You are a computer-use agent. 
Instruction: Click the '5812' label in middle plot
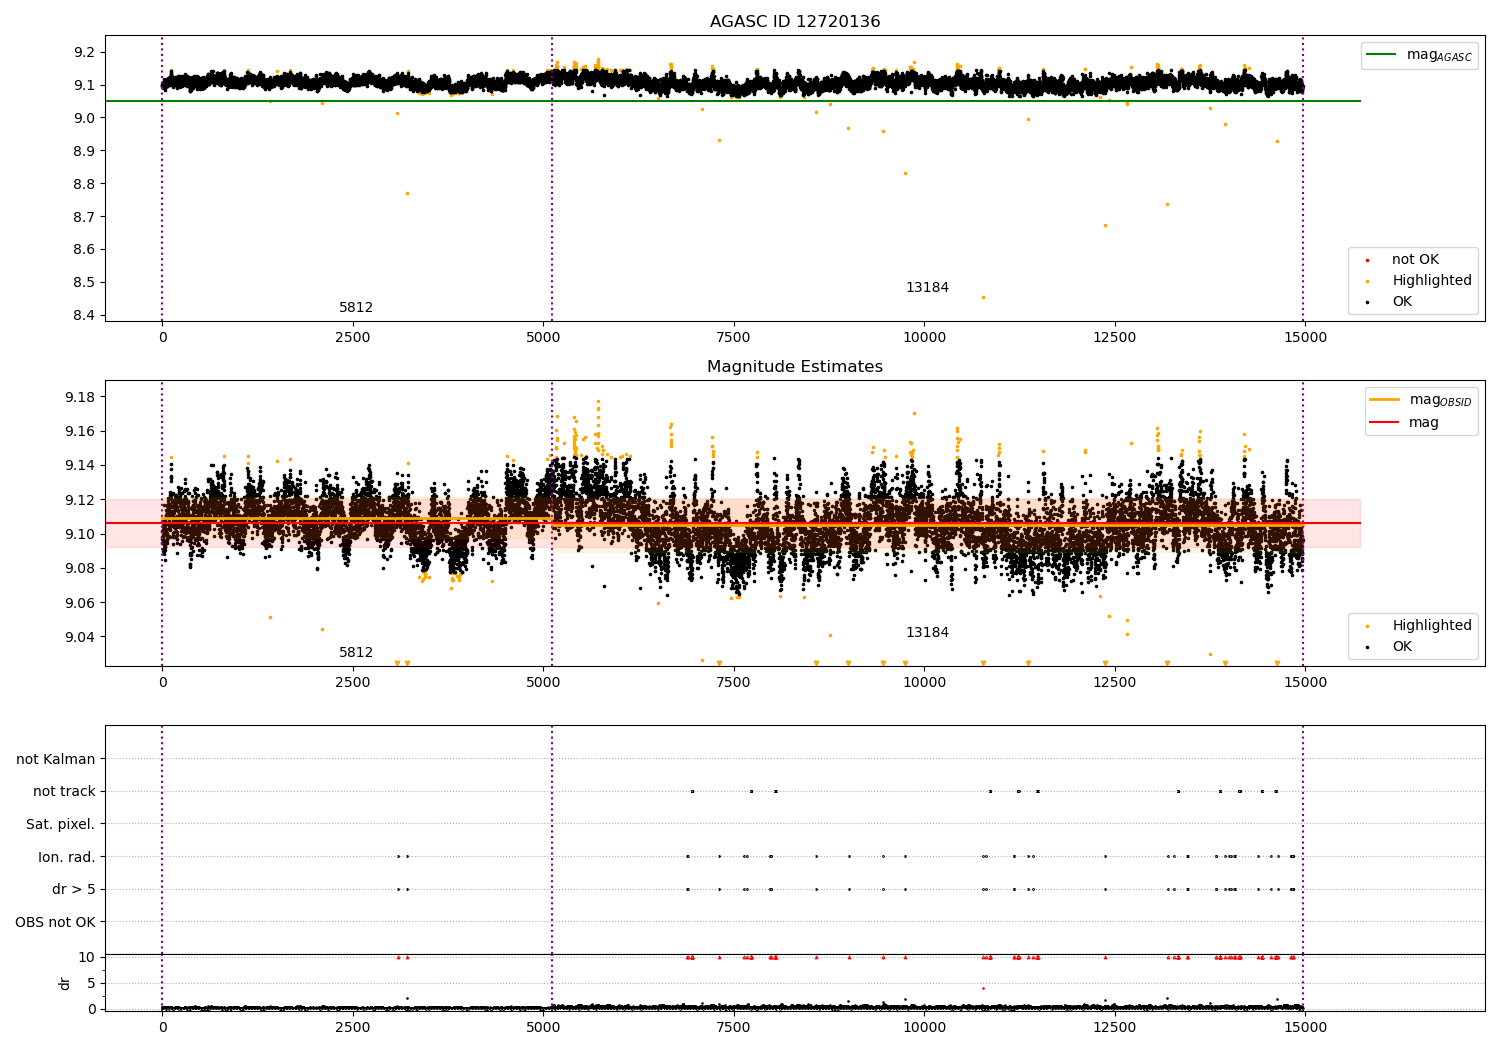coord(356,653)
